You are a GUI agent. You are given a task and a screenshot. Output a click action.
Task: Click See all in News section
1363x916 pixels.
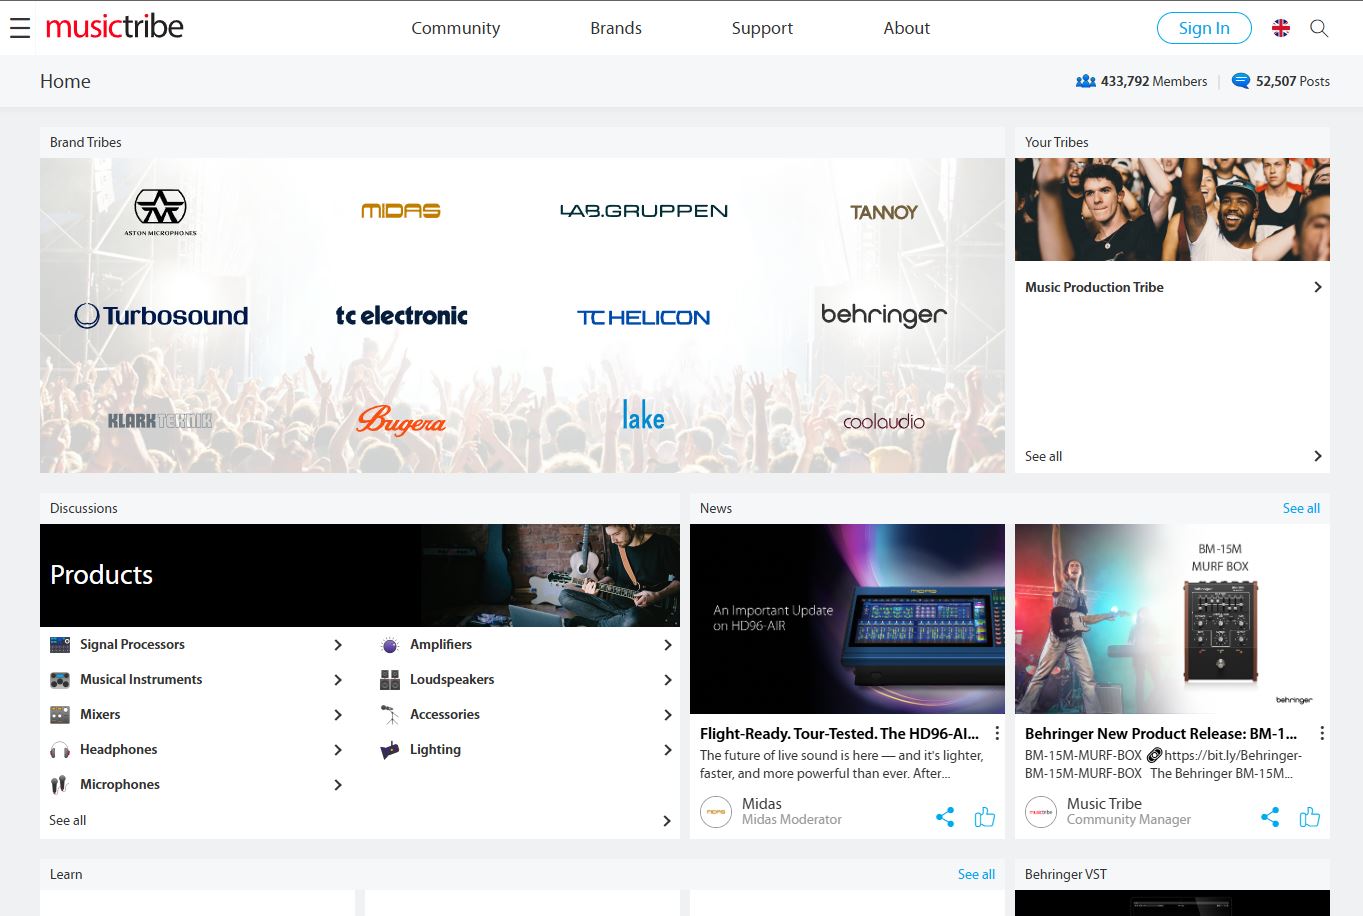coord(1301,508)
